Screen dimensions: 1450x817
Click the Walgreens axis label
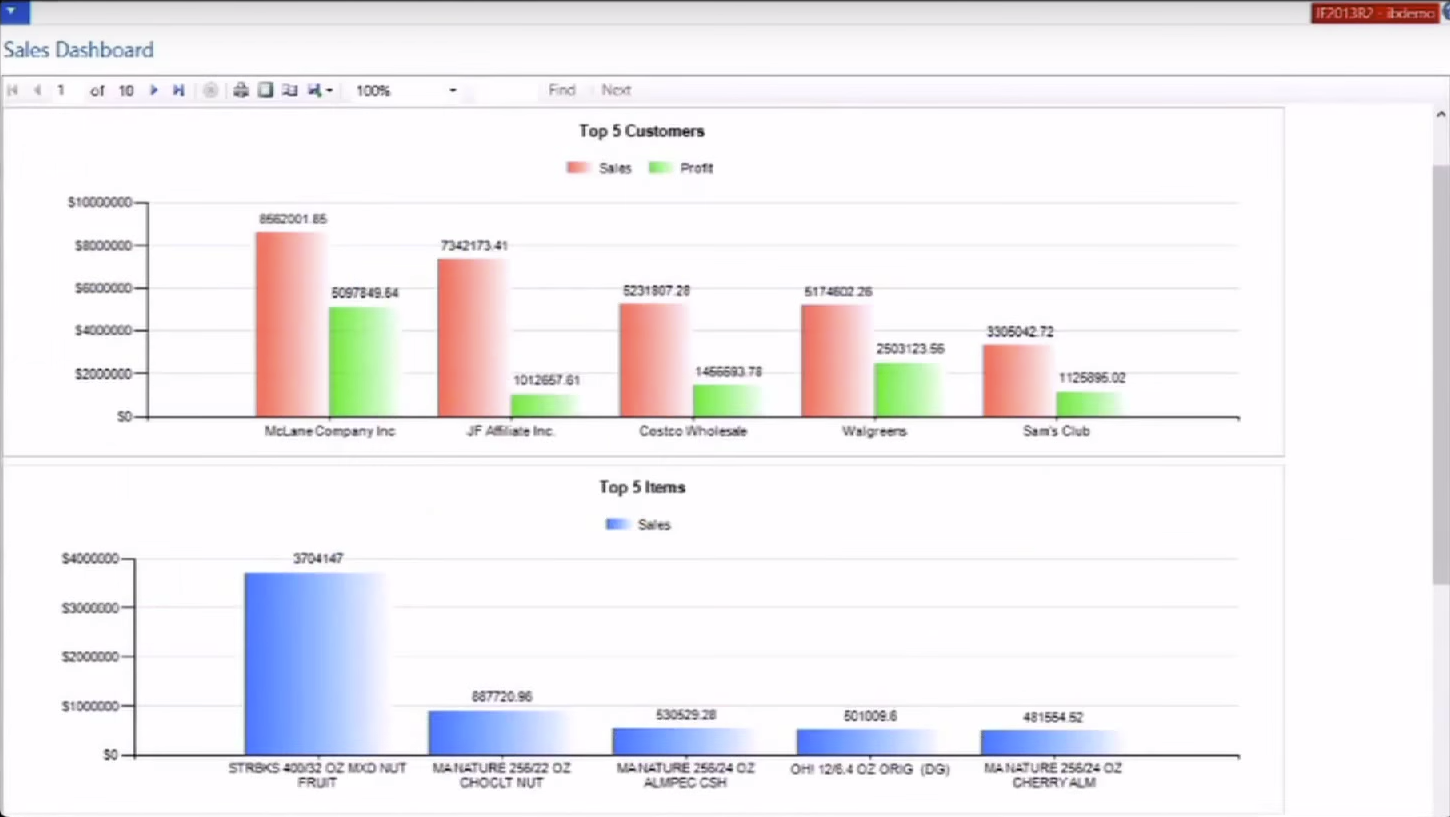pyautogui.click(x=874, y=431)
